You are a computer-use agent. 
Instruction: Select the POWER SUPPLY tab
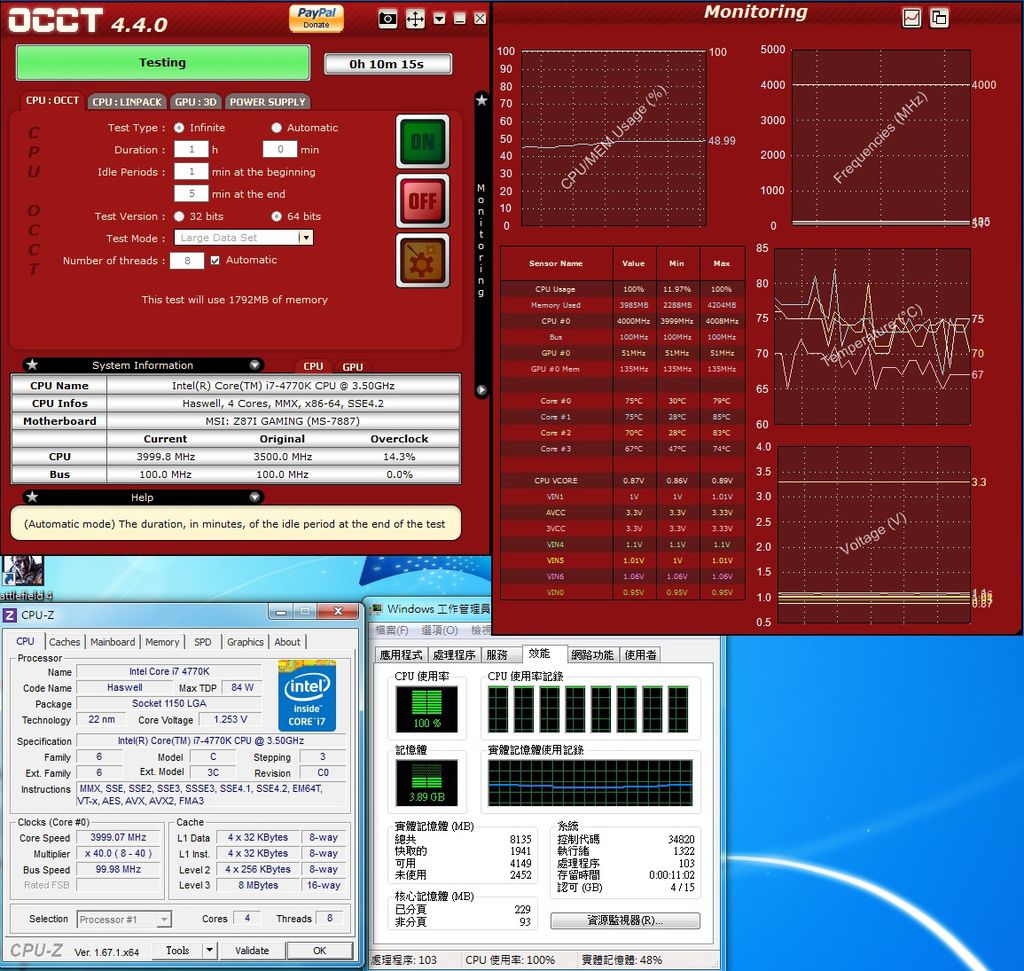pyautogui.click(x=267, y=102)
